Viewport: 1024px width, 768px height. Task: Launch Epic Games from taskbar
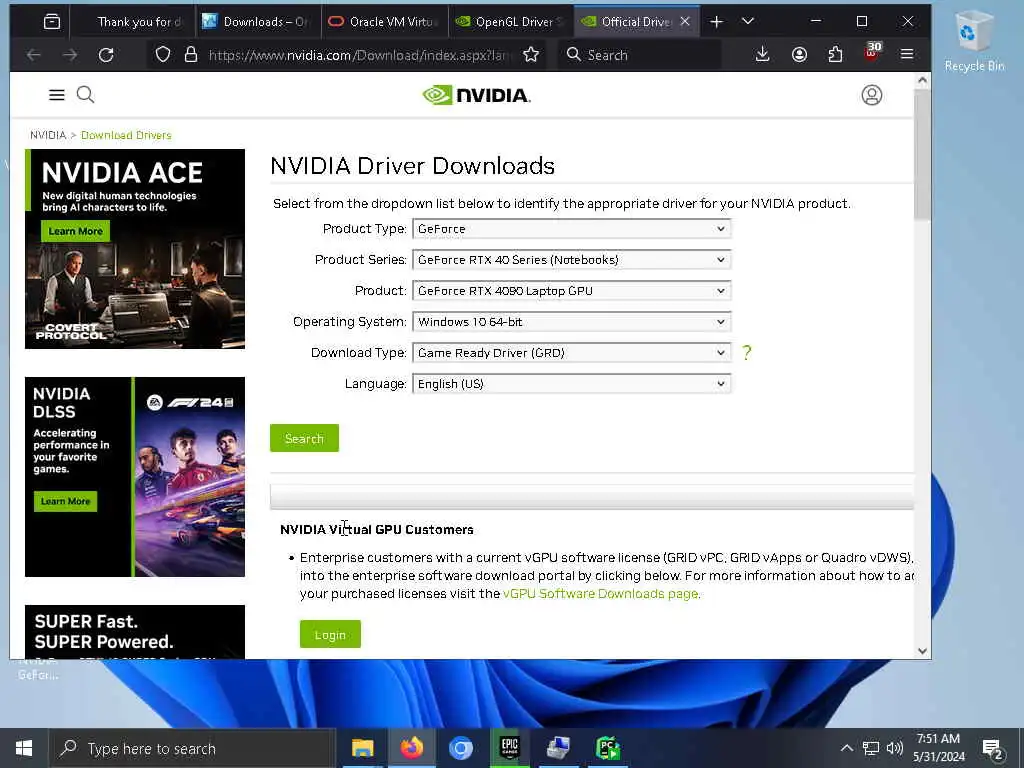[x=509, y=748]
